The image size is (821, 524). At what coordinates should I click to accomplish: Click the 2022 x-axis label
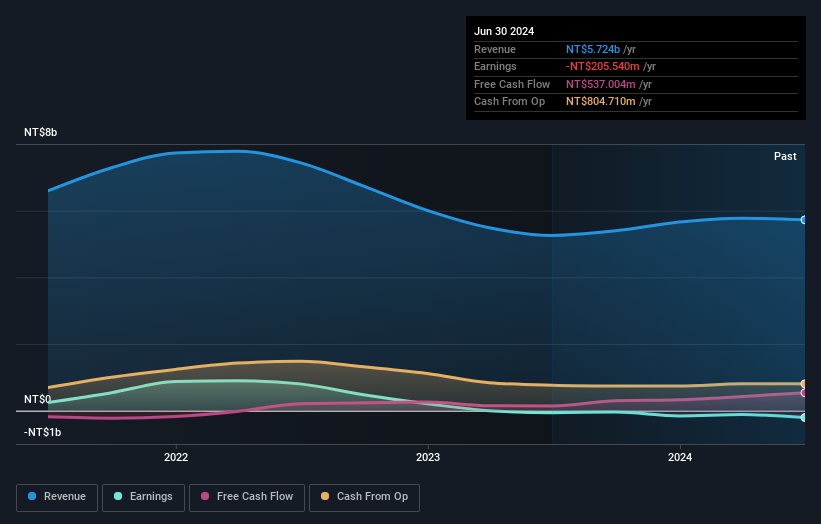(176, 457)
